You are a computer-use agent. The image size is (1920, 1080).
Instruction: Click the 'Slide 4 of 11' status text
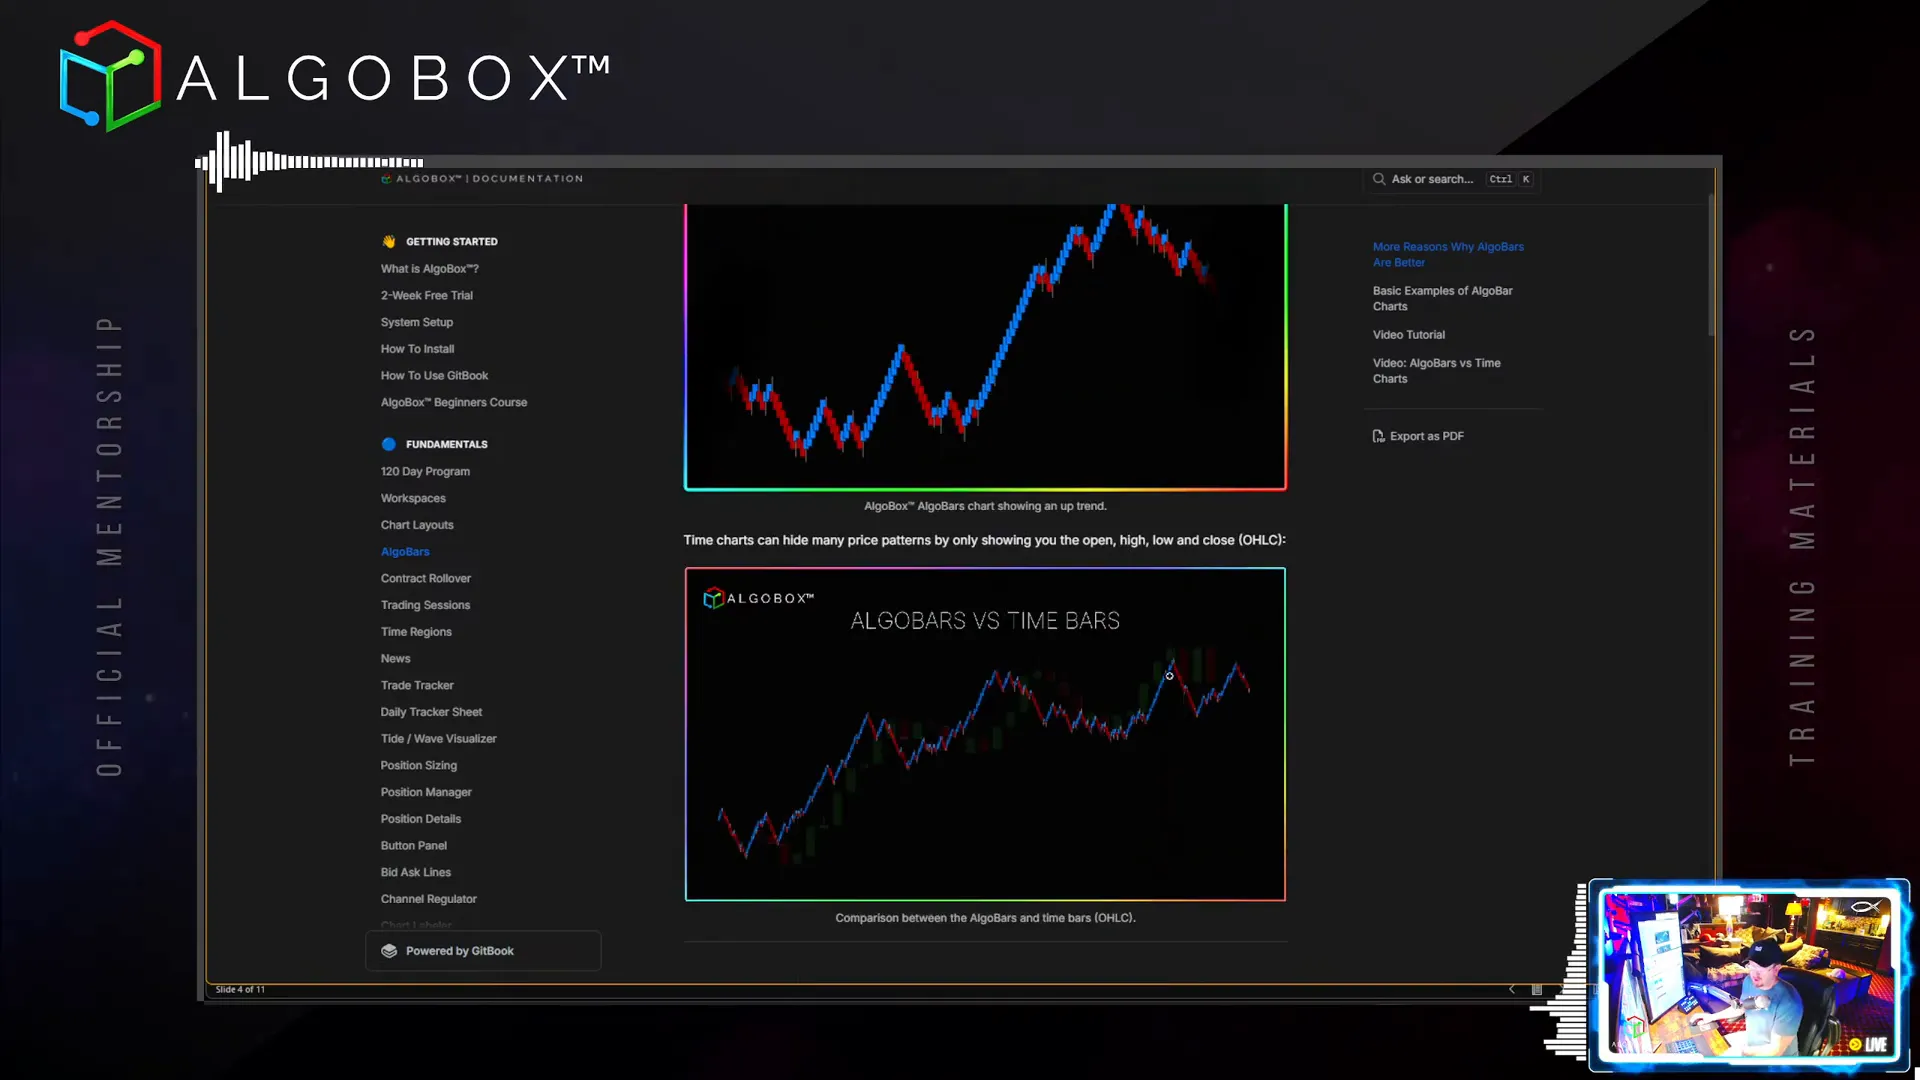click(240, 989)
